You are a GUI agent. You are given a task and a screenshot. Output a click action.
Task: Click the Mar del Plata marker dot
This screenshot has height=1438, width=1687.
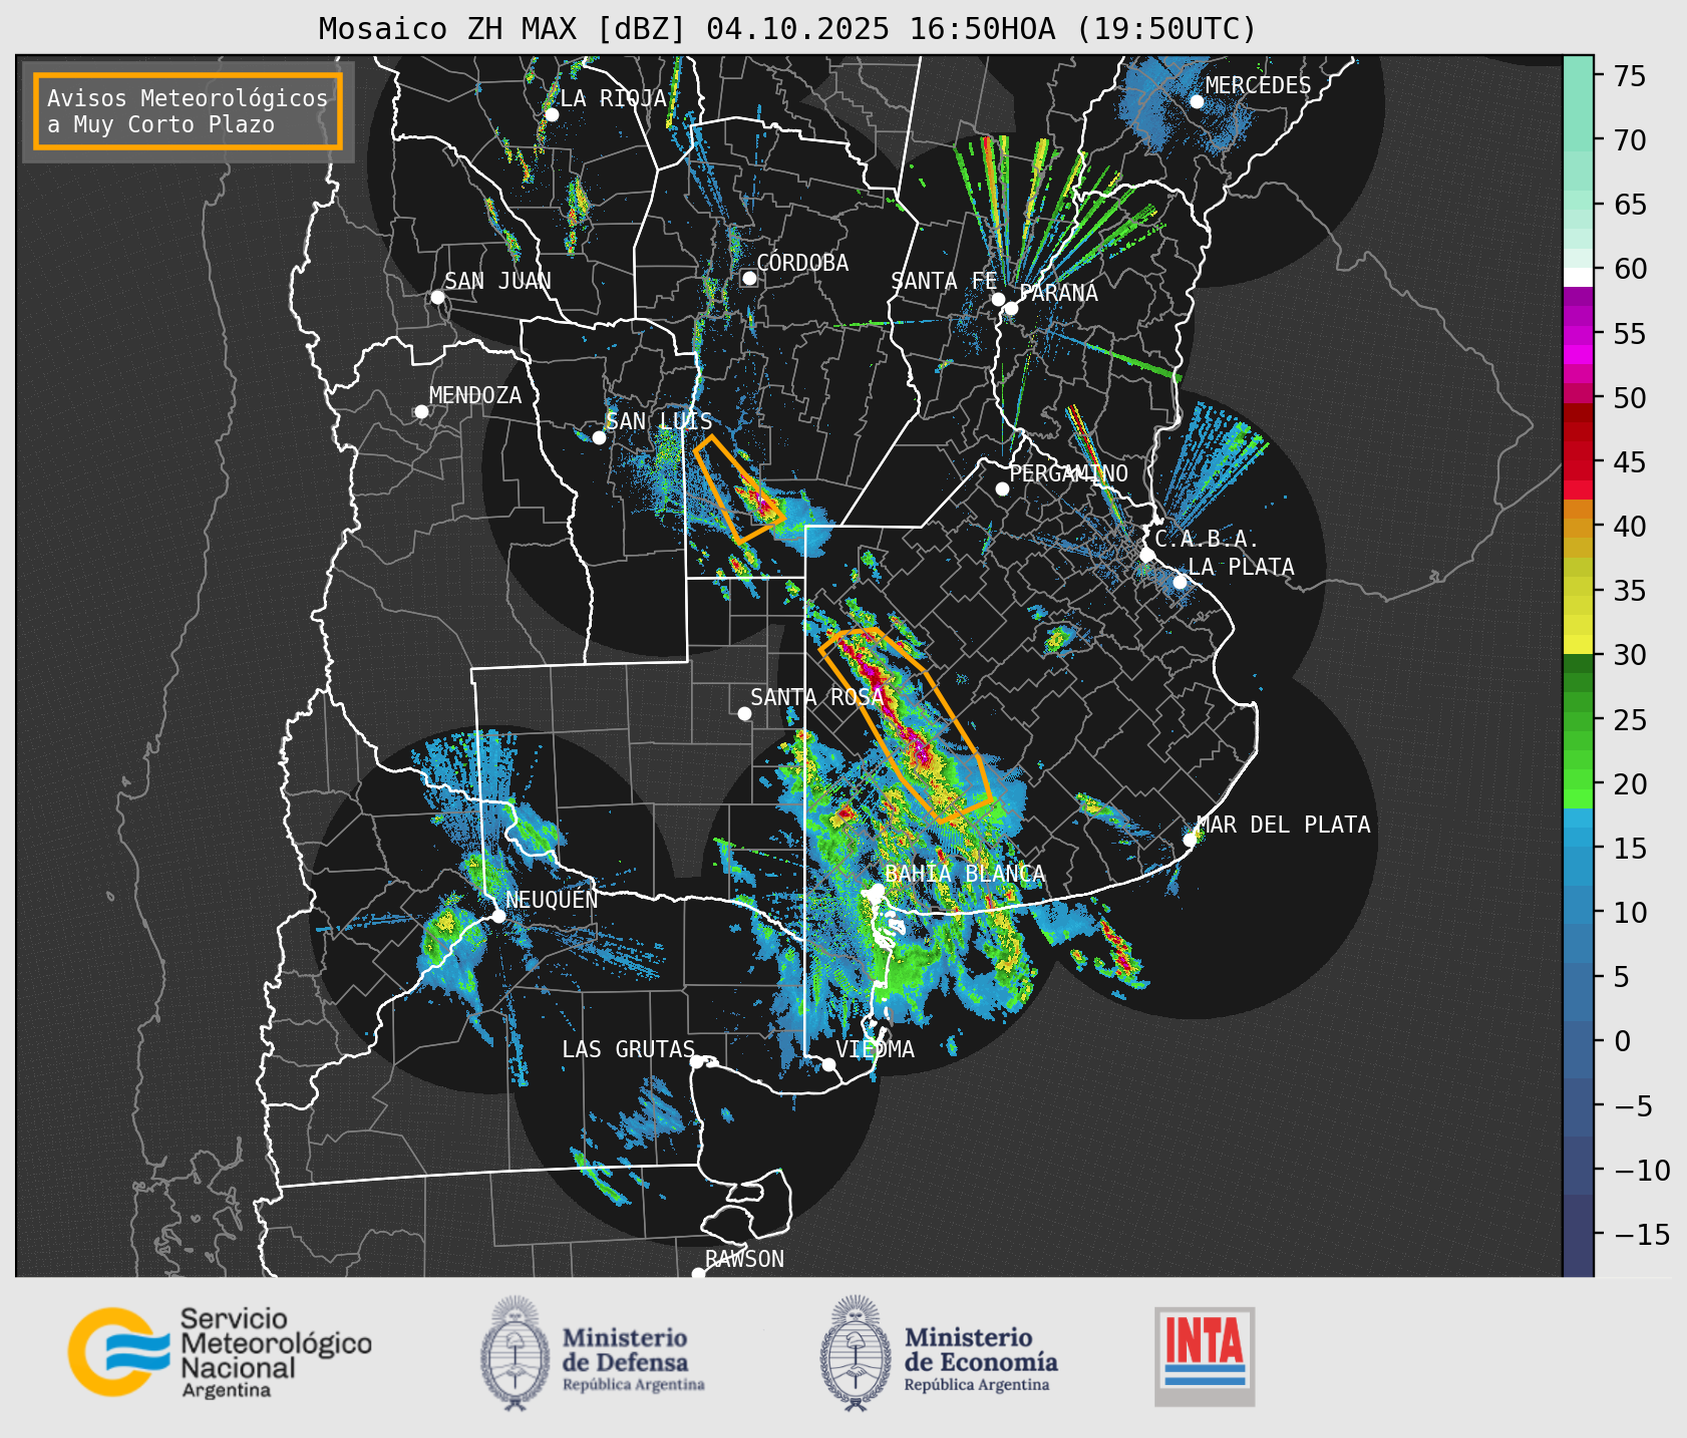tap(1189, 839)
